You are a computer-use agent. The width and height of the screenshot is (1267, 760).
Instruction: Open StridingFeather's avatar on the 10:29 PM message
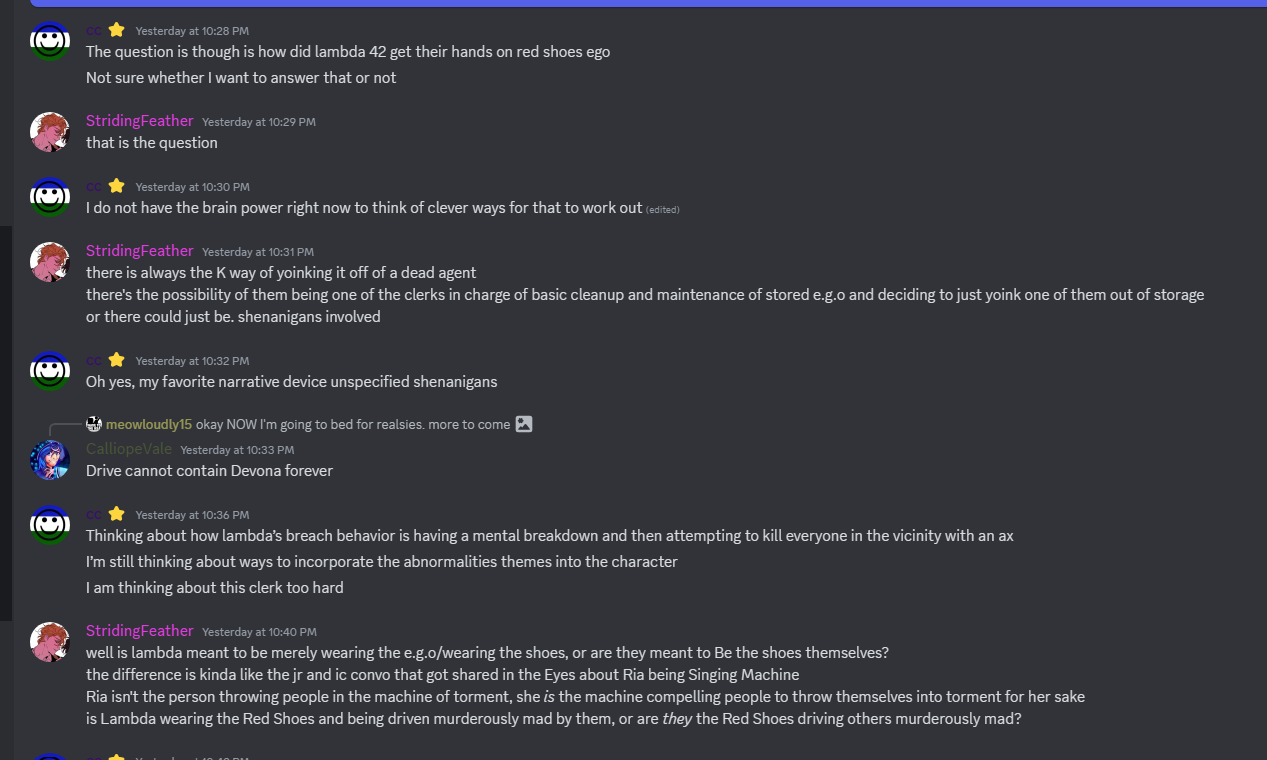[50, 132]
